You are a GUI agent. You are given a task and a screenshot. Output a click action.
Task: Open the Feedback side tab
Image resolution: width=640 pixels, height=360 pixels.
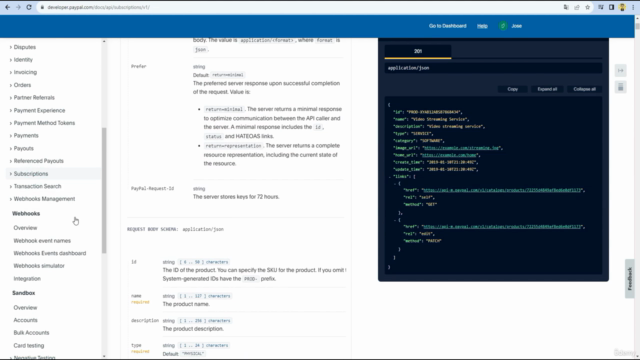click(630, 279)
